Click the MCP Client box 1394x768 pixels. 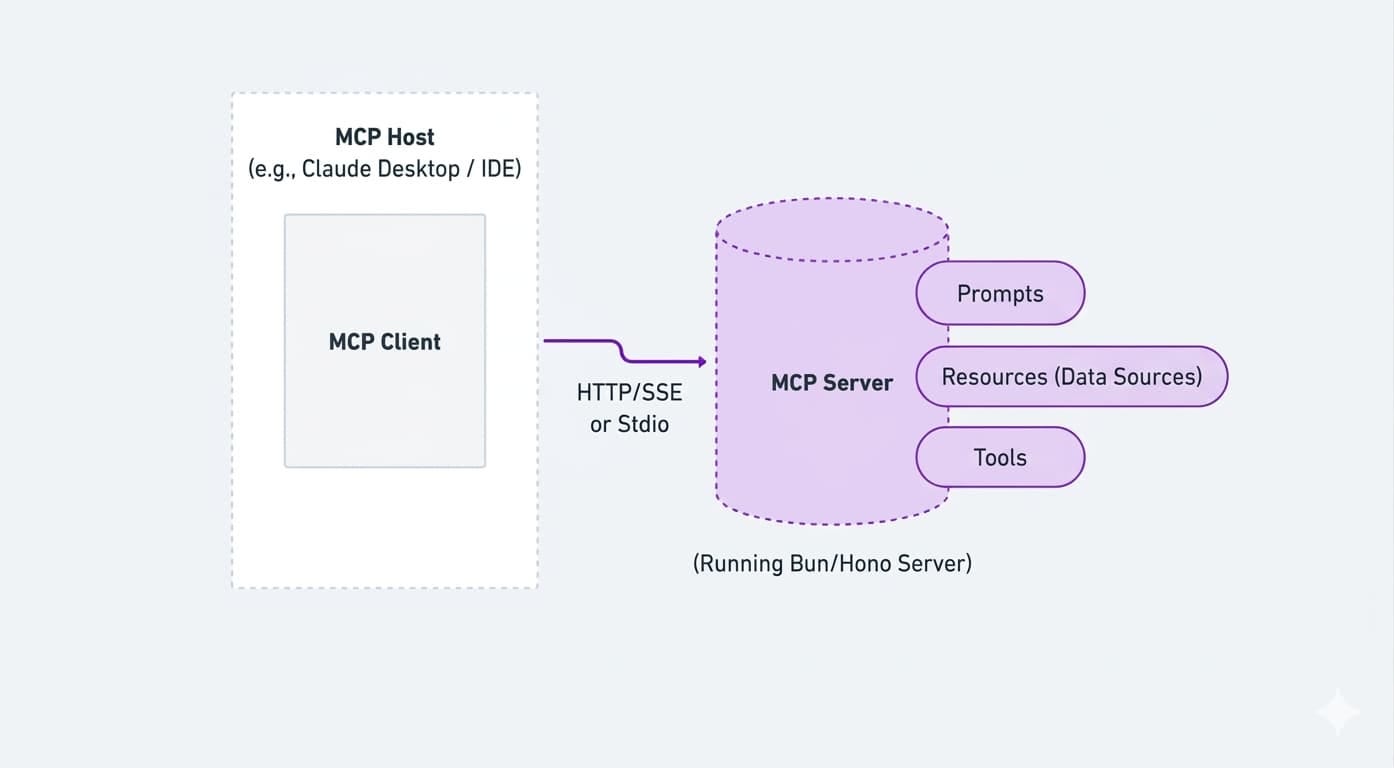pyautogui.click(x=385, y=341)
